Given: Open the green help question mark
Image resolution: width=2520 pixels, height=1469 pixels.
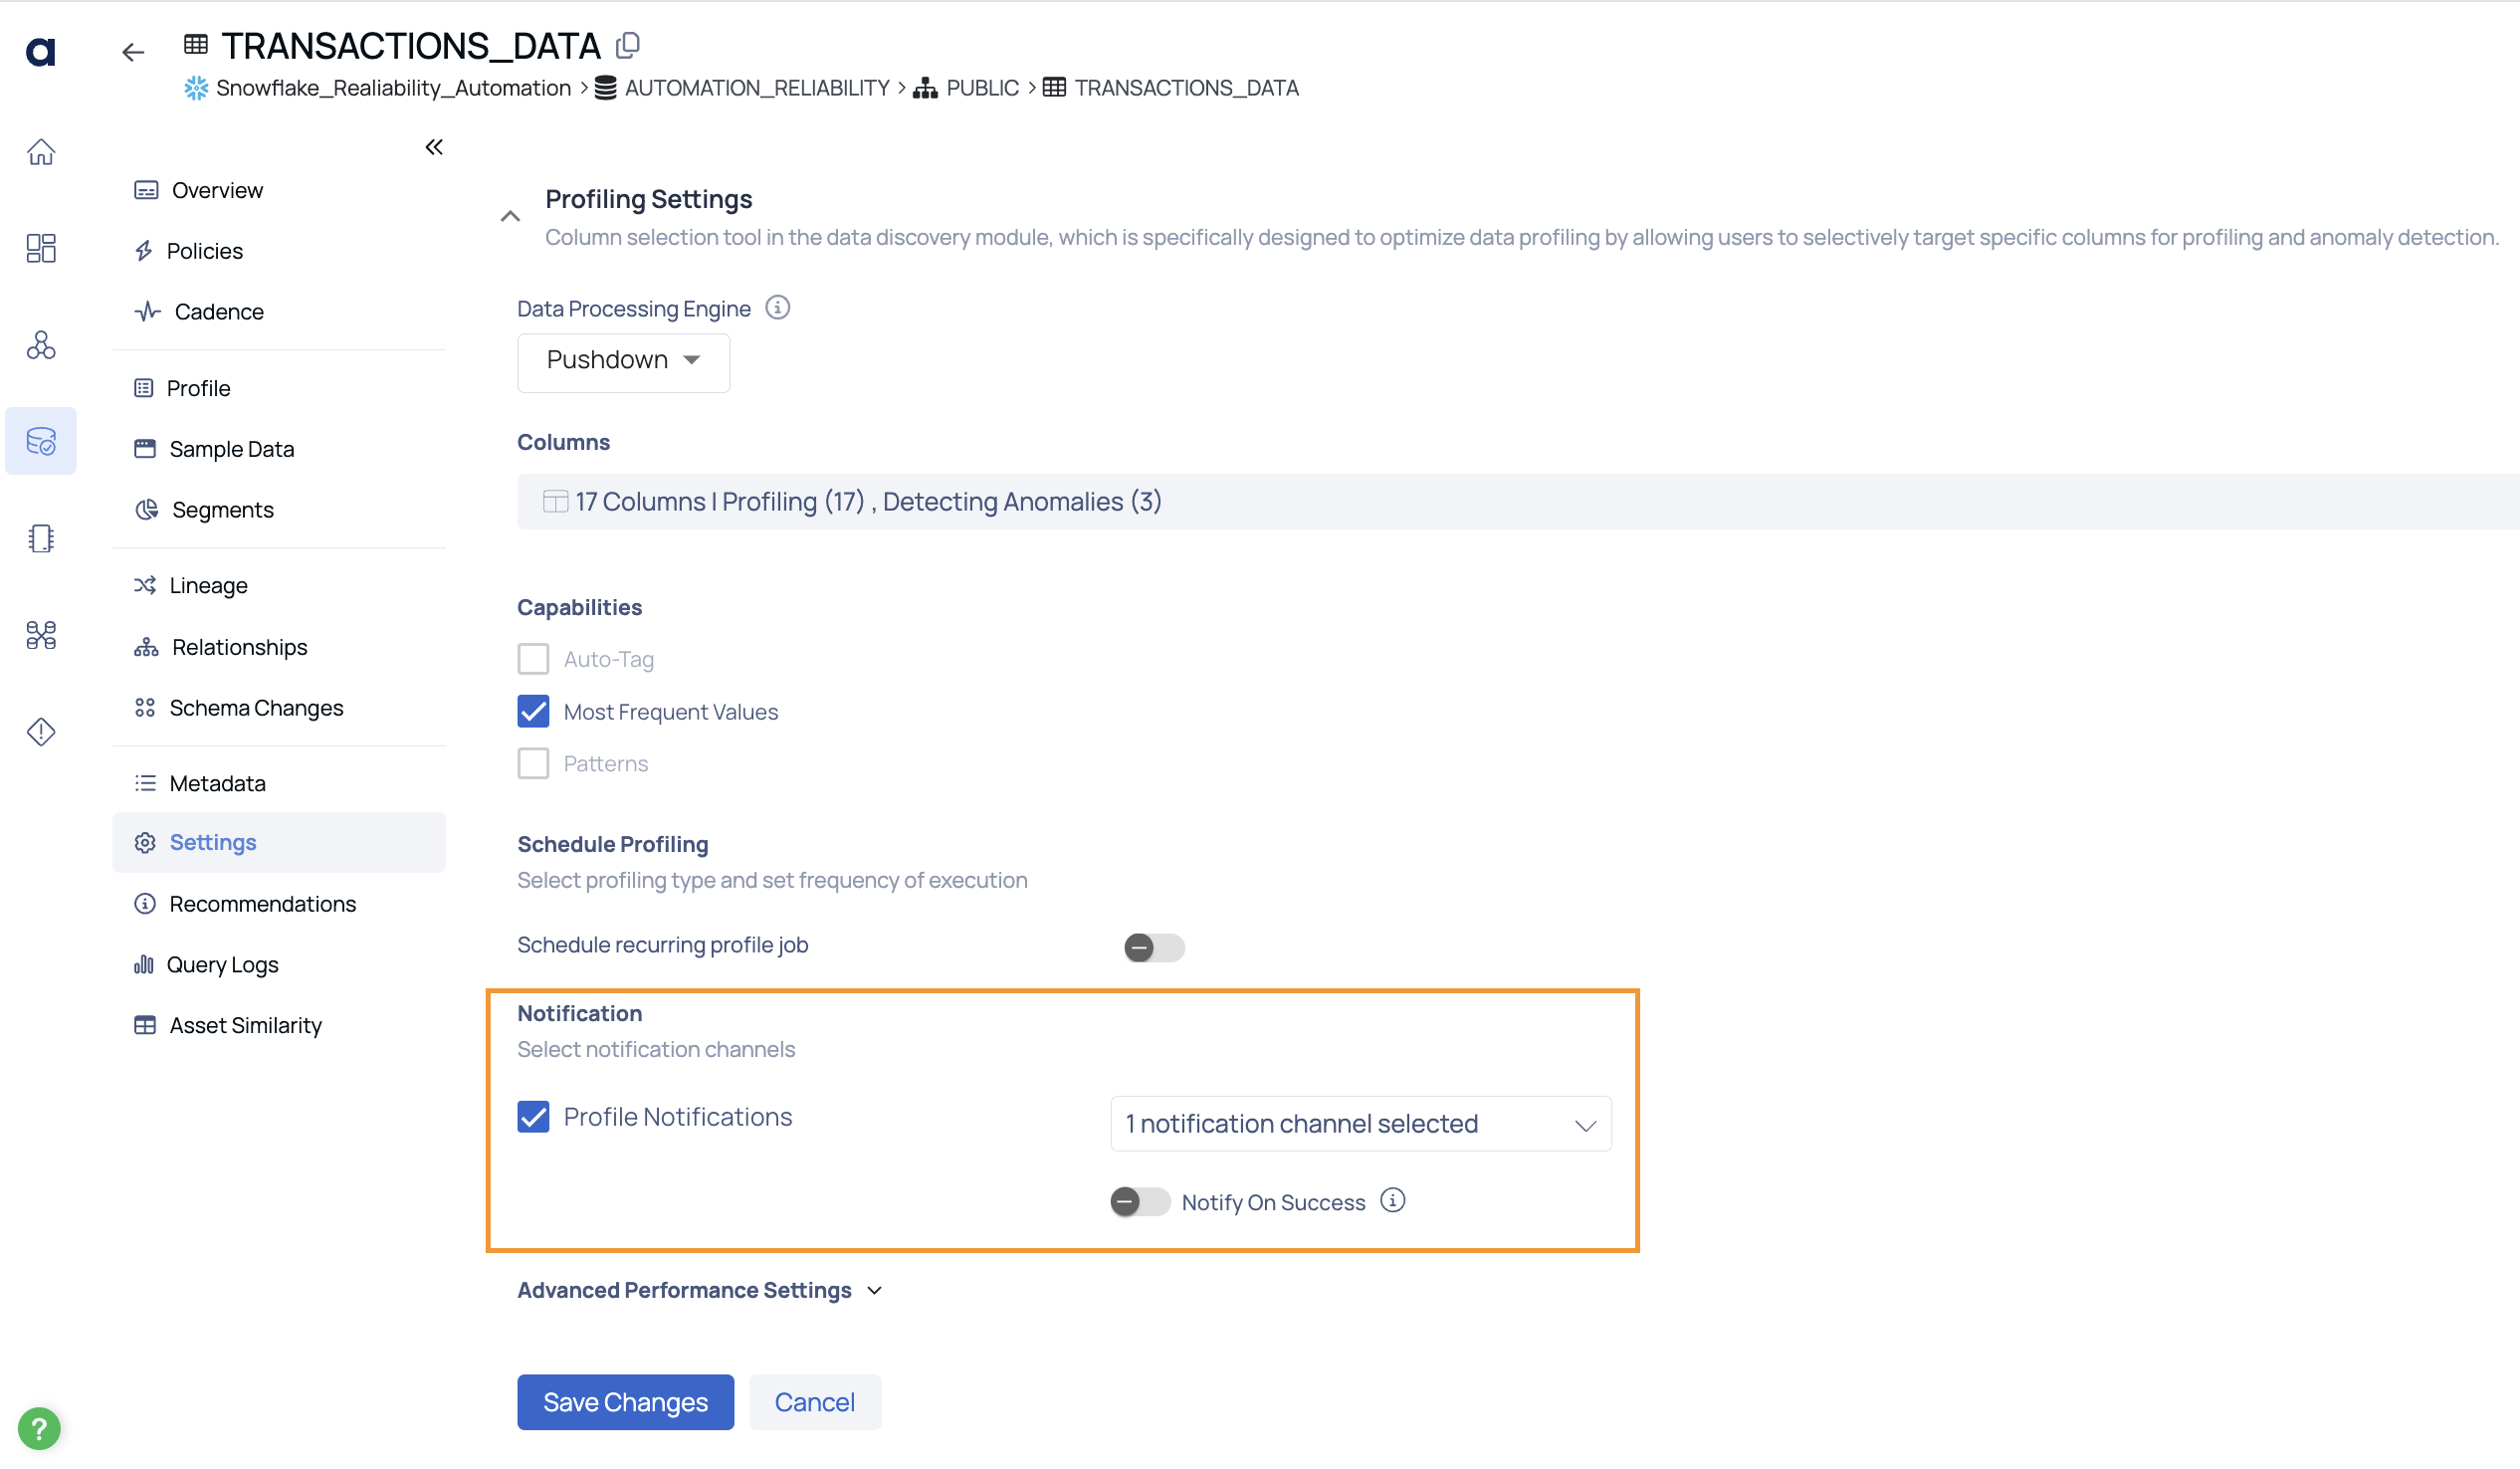Looking at the screenshot, I should (39, 1429).
